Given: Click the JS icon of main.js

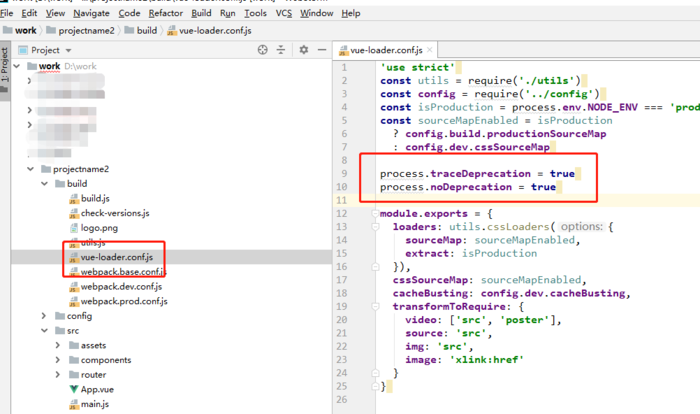Looking at the screenshot, I should (x=74, y=405).
